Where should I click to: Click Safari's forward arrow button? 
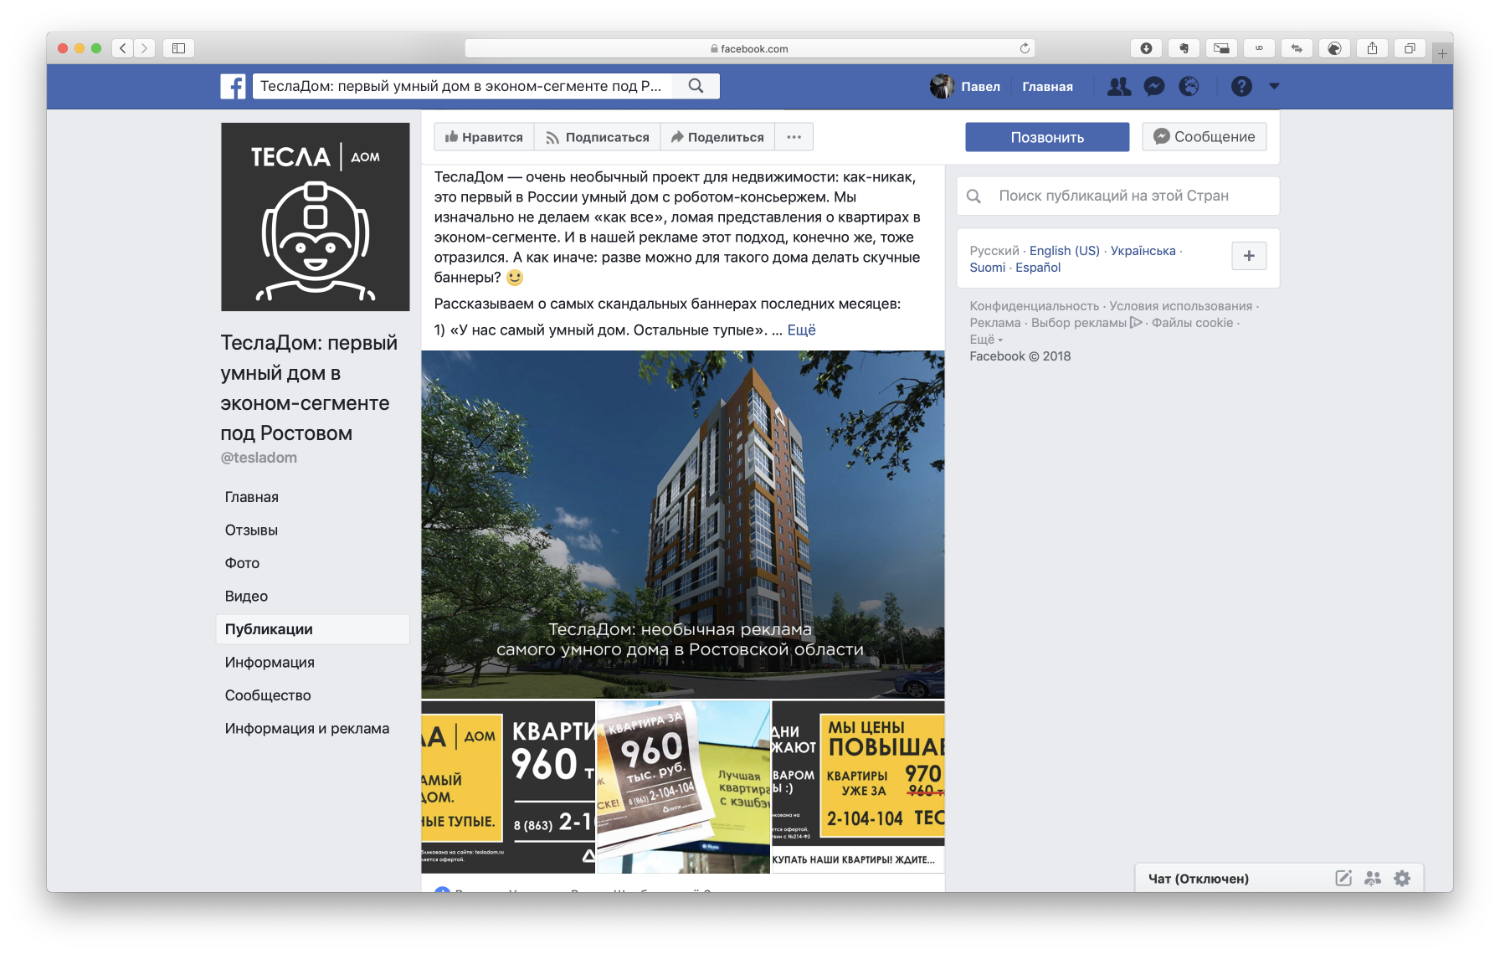coord(145,48)
